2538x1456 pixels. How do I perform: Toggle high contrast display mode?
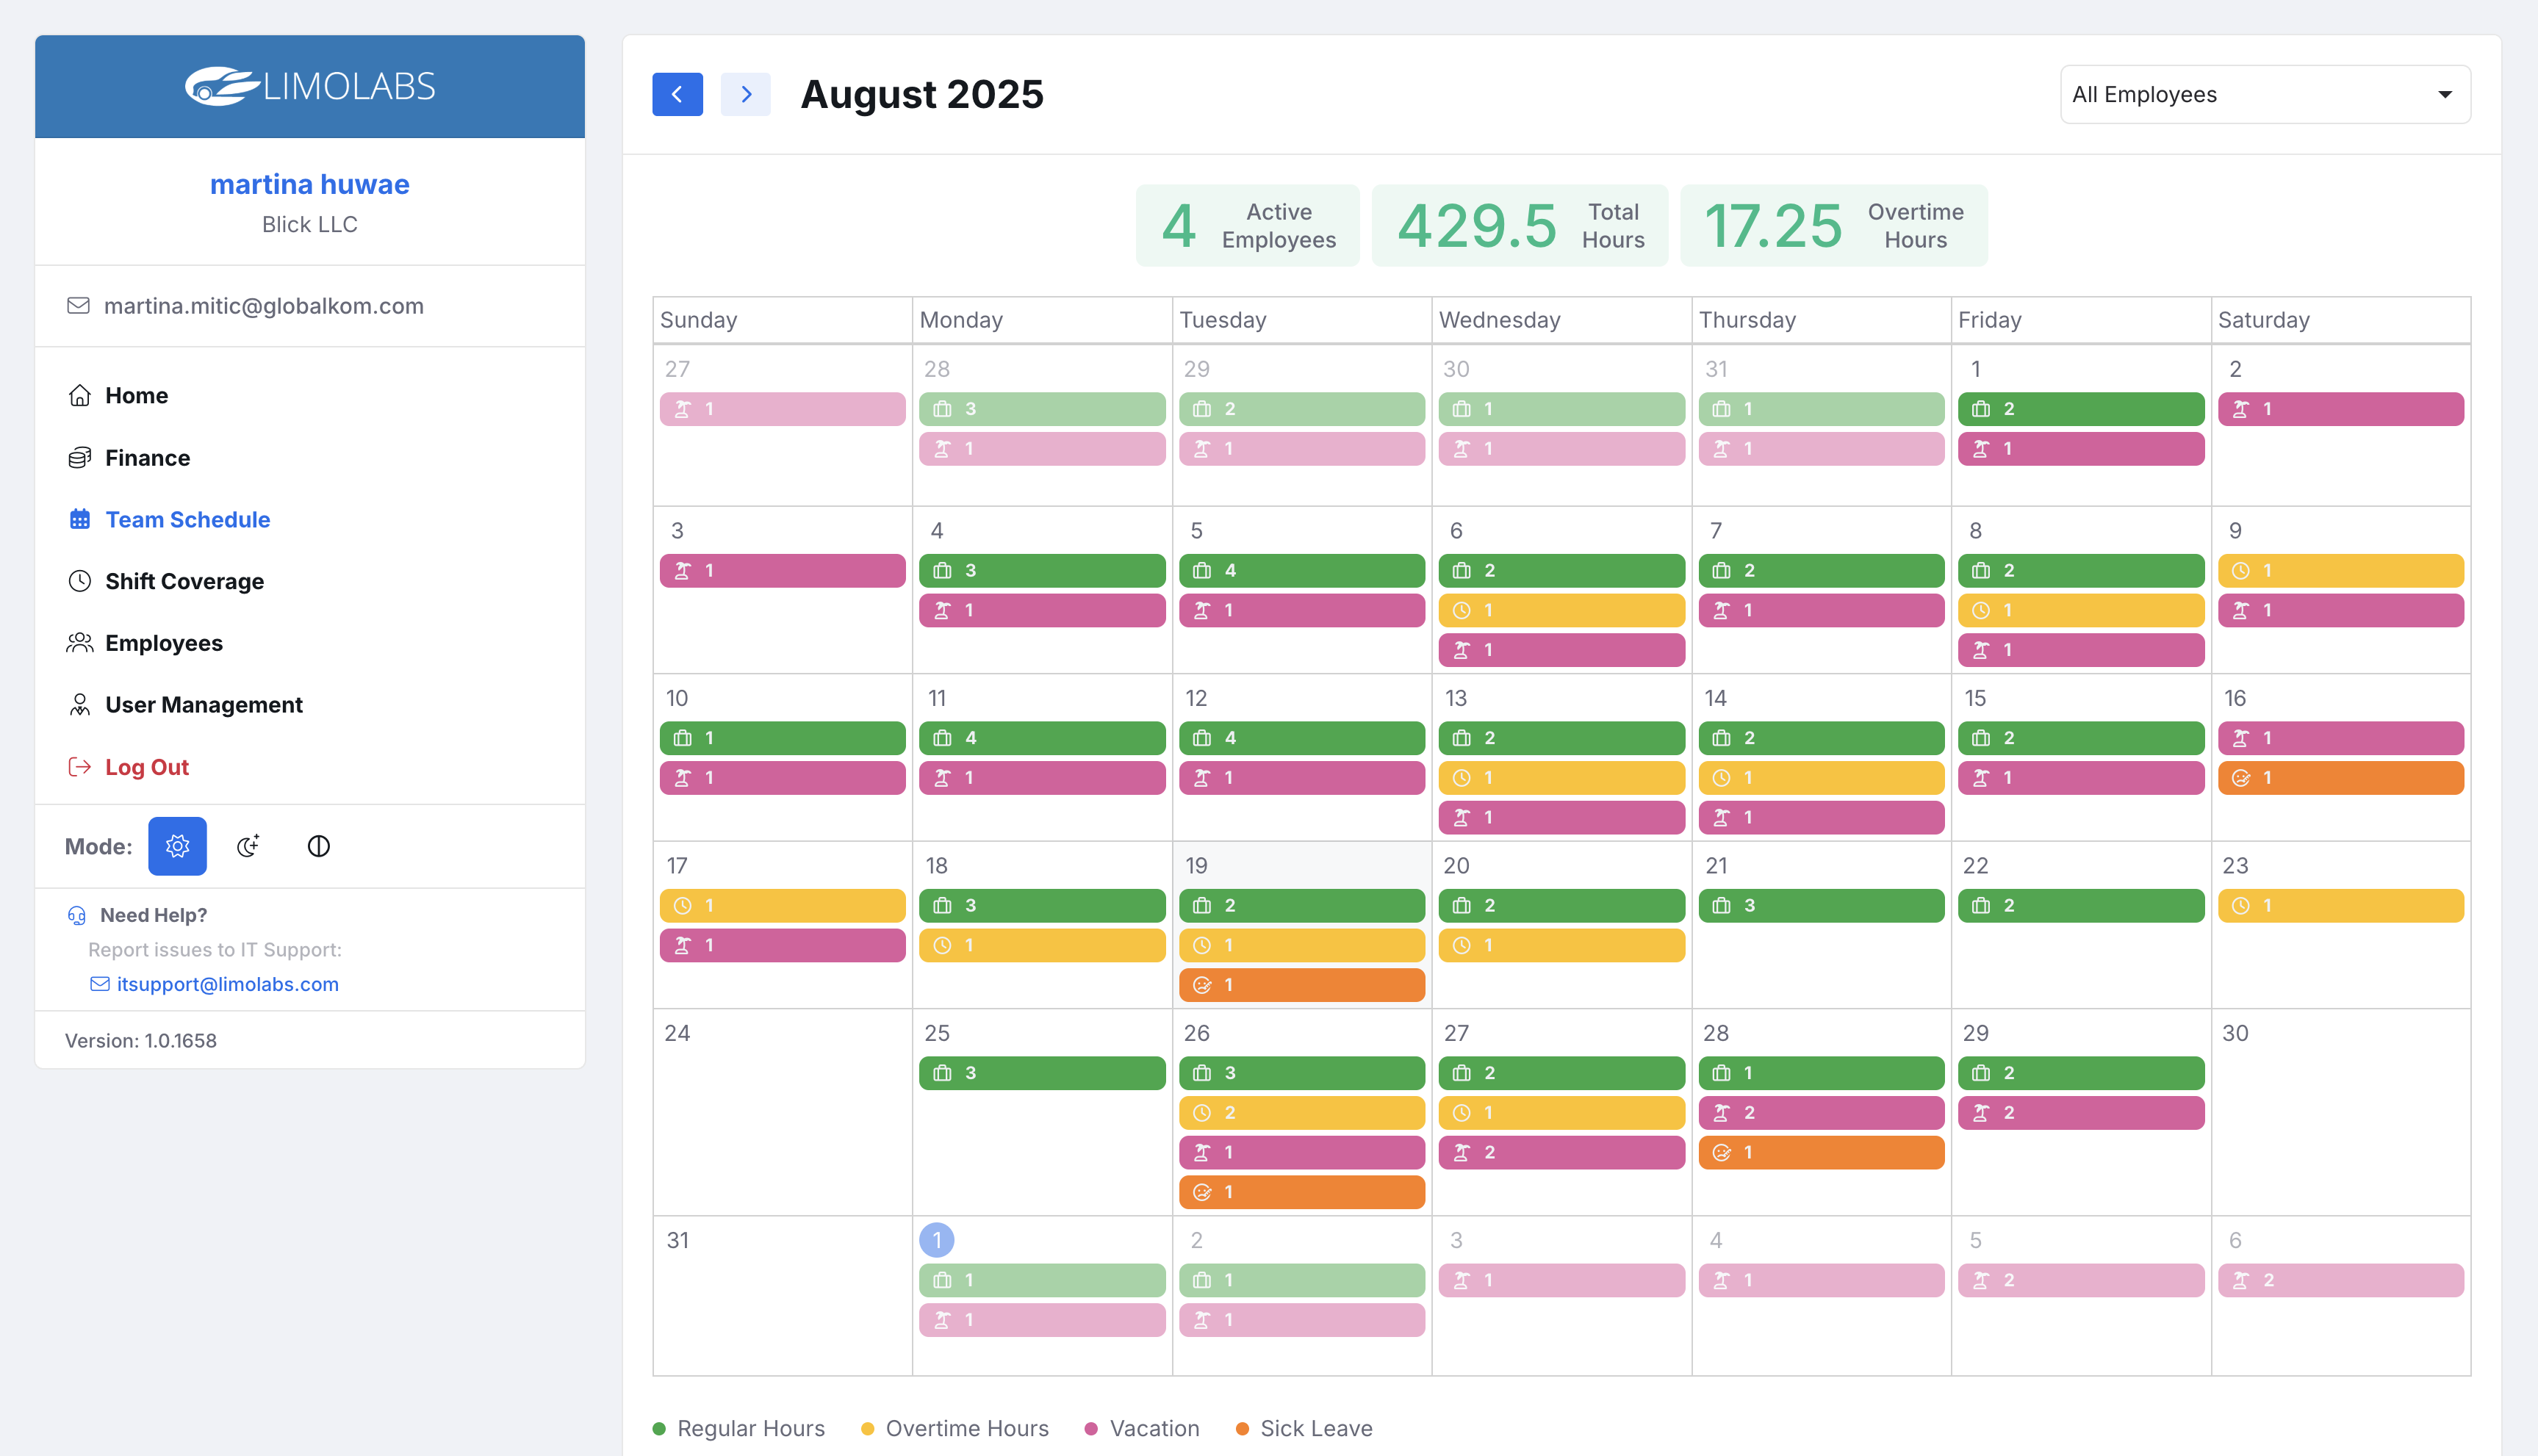point(318,846)
